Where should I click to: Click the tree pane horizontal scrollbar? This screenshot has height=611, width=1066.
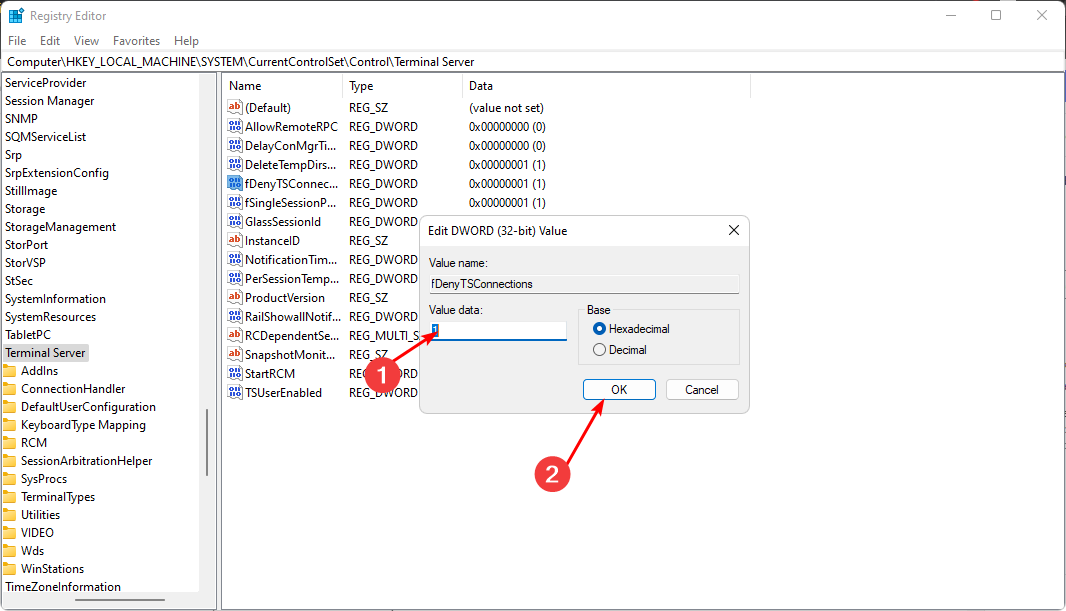pos(120,600)
